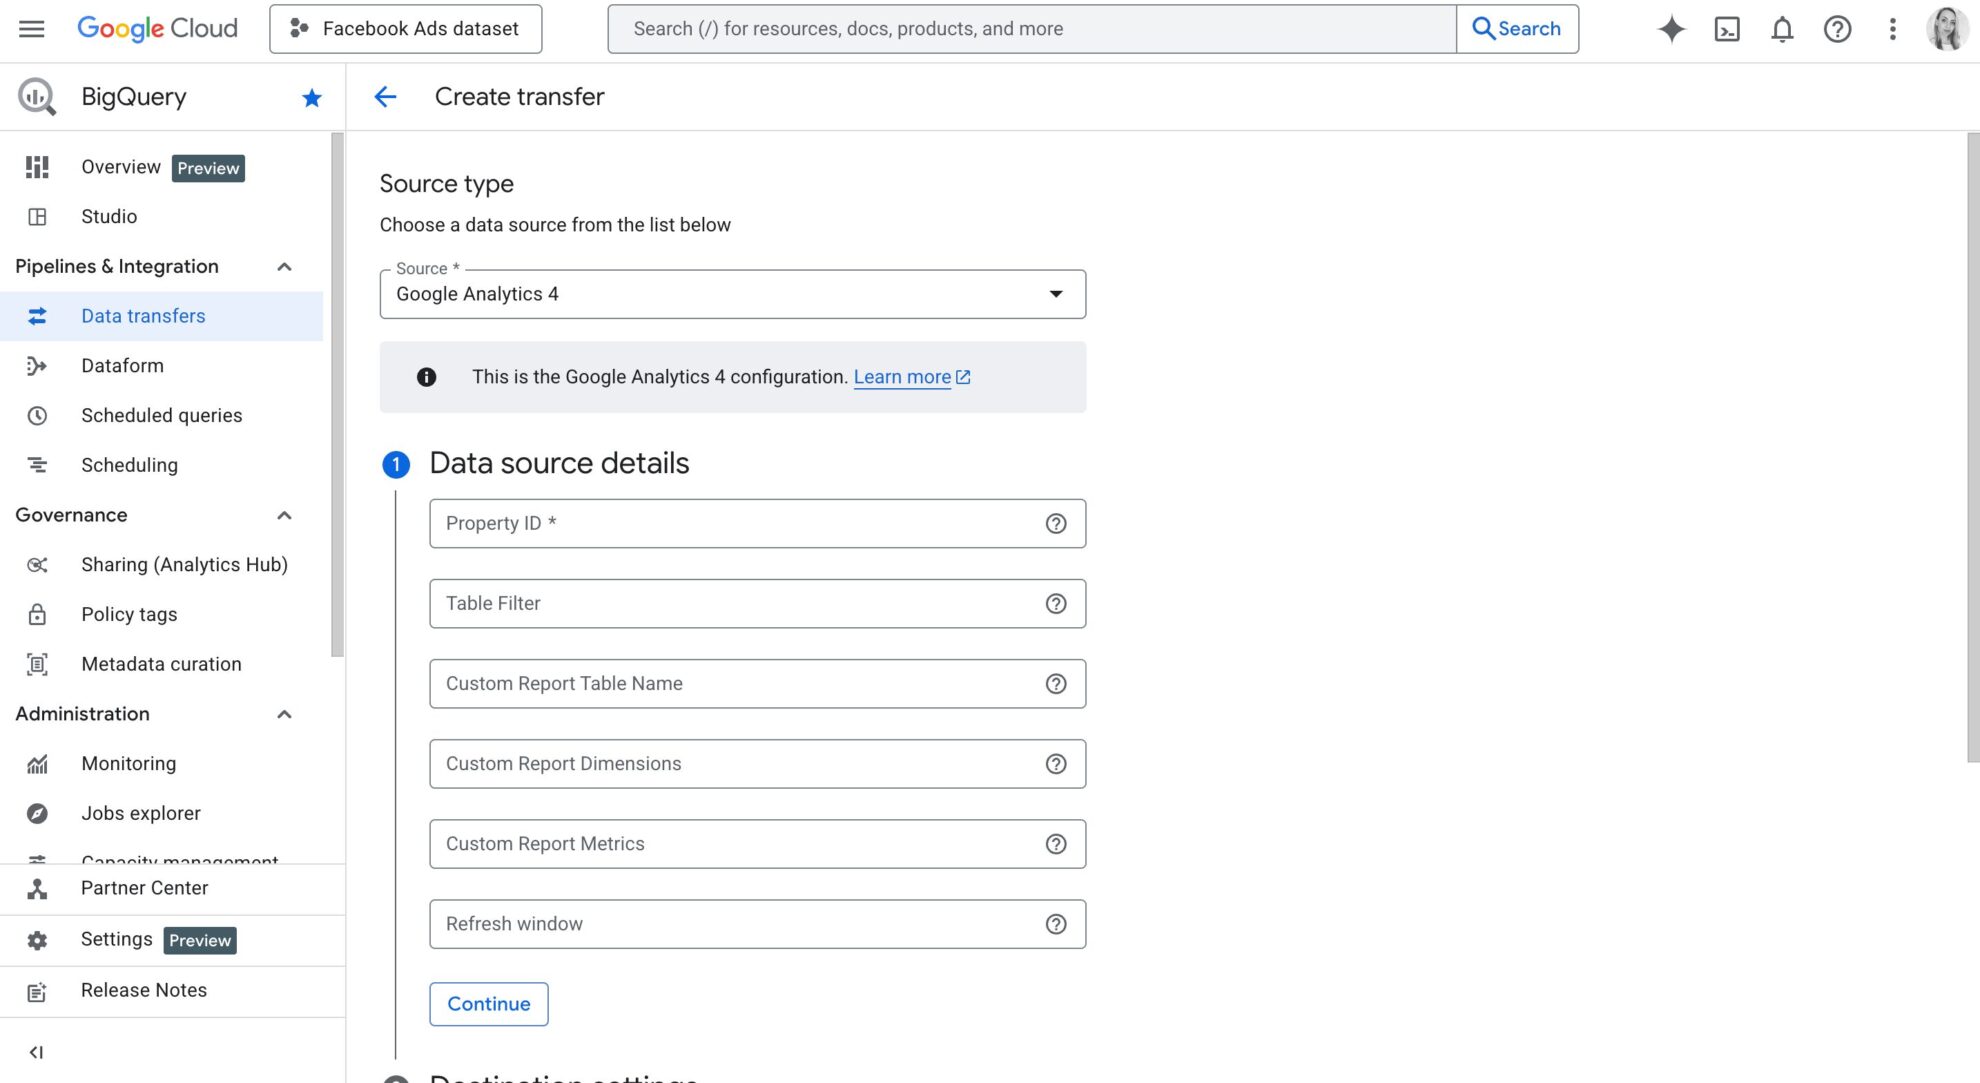Show help for Table Filter field
The image size is (1980, 1083).
pyautogui.click(x=1056, y=604)
